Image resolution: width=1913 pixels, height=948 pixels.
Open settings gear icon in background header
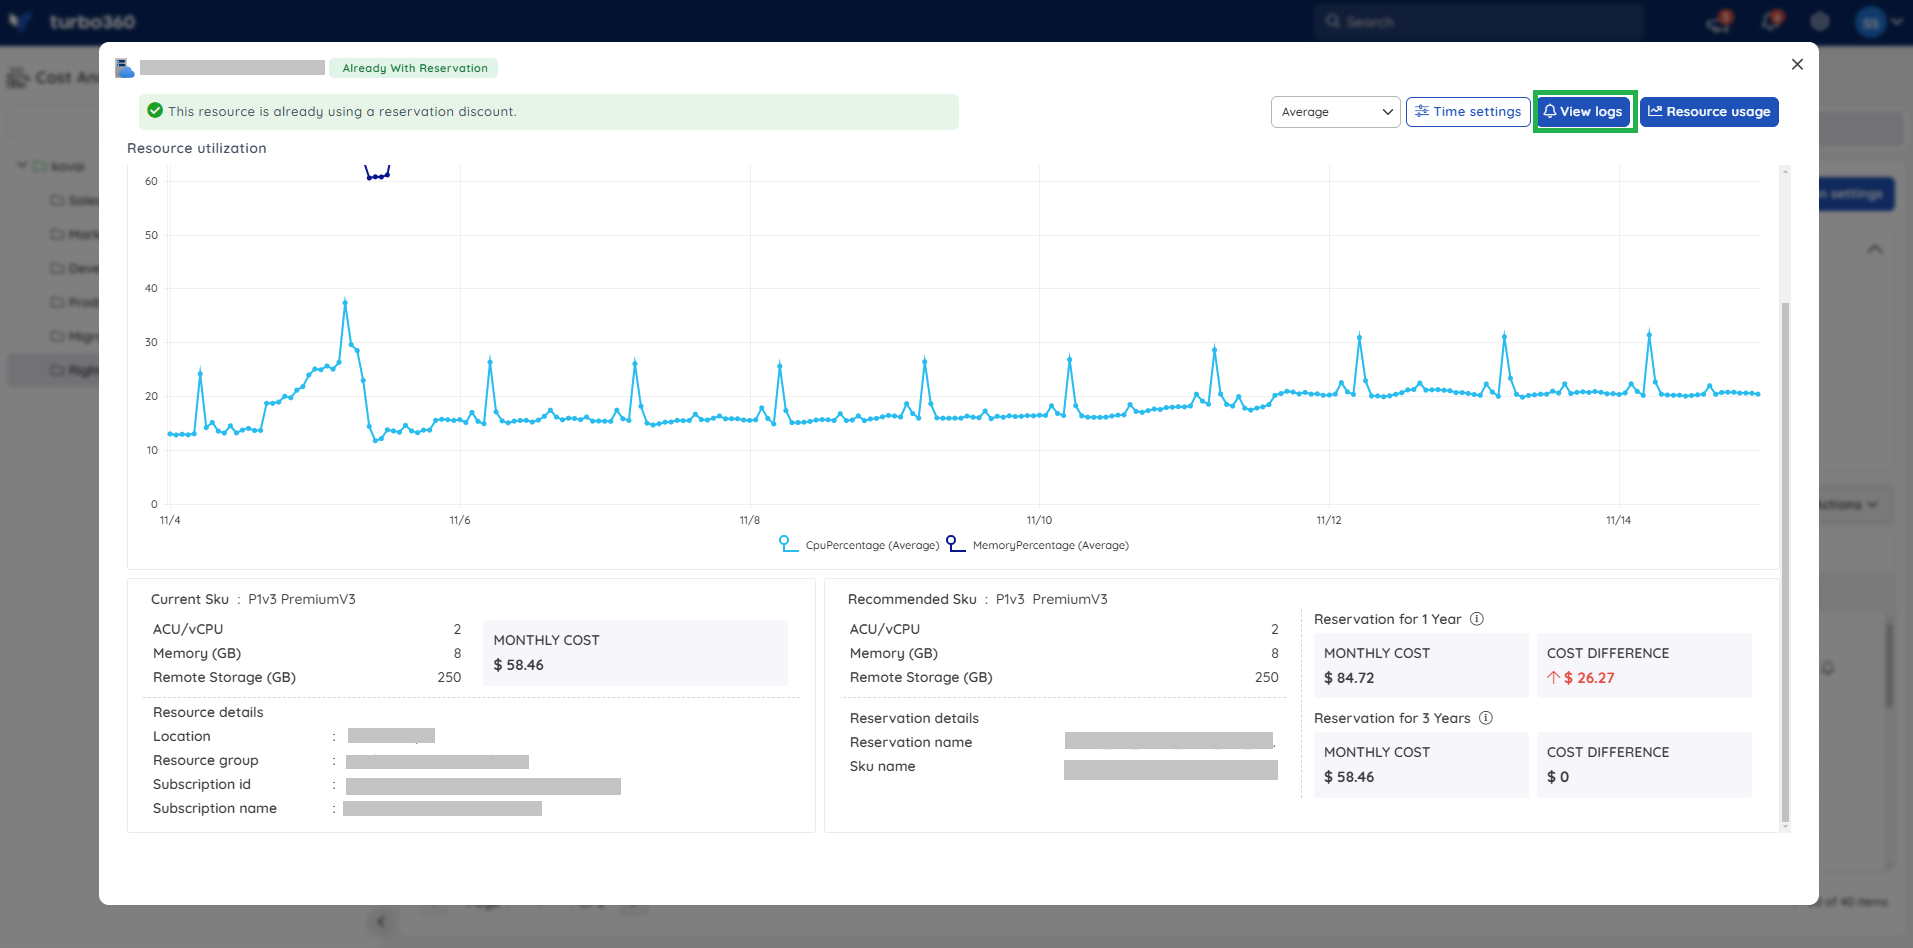click(1820, 21)
